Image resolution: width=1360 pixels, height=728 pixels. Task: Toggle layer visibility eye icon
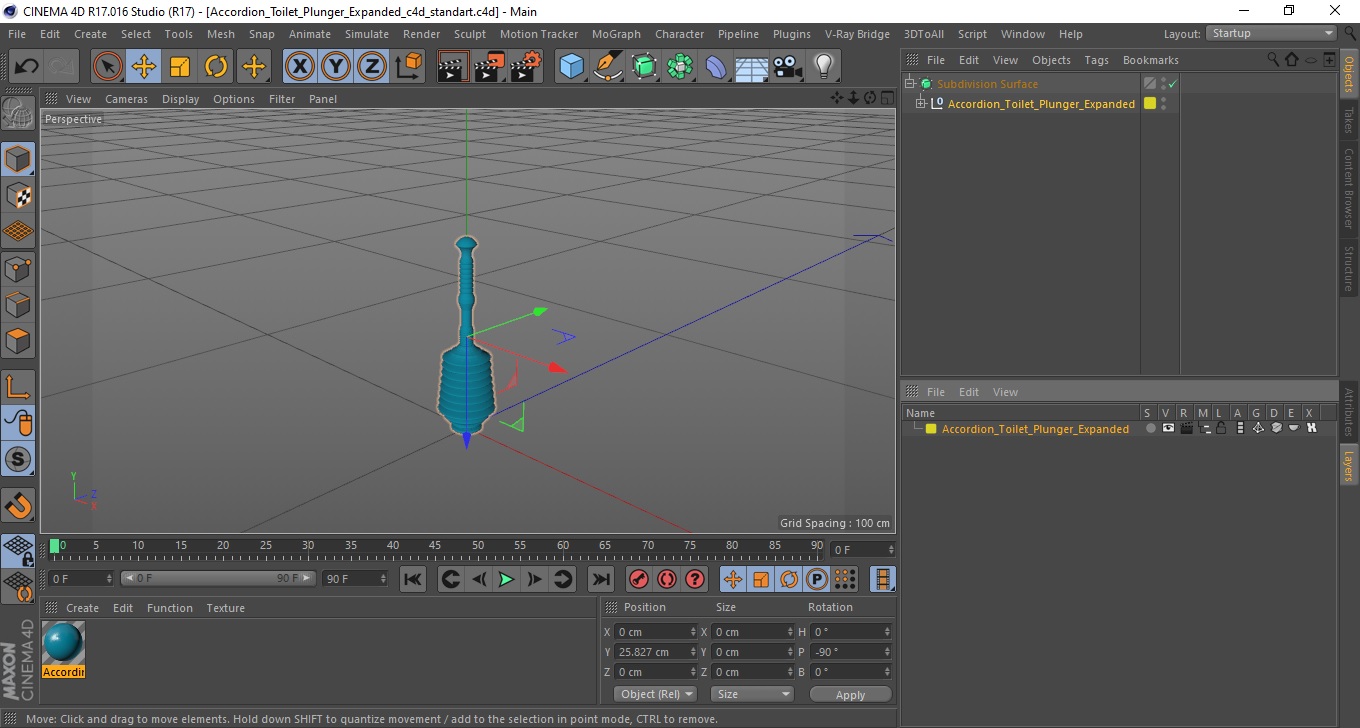(x=1167, y=428)
